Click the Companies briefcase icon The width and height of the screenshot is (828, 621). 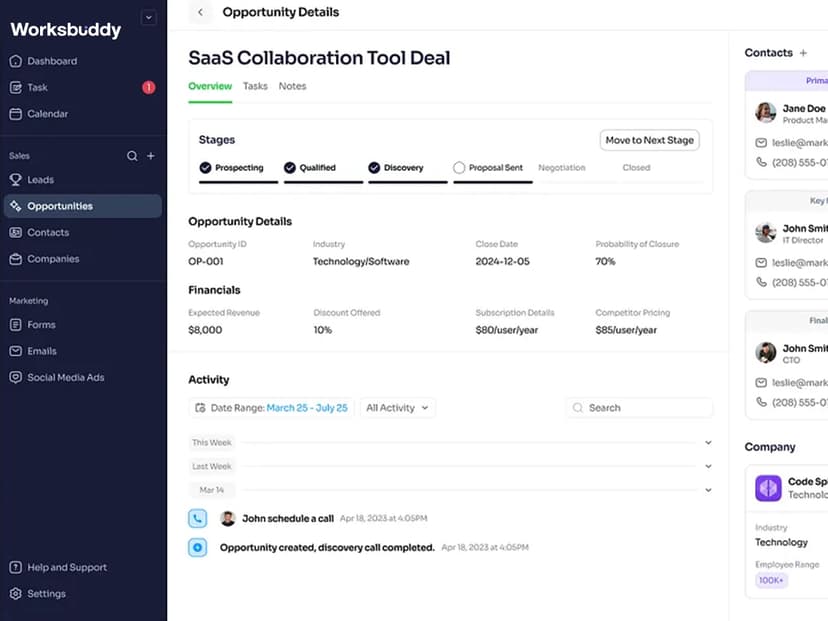click(16, 259)
